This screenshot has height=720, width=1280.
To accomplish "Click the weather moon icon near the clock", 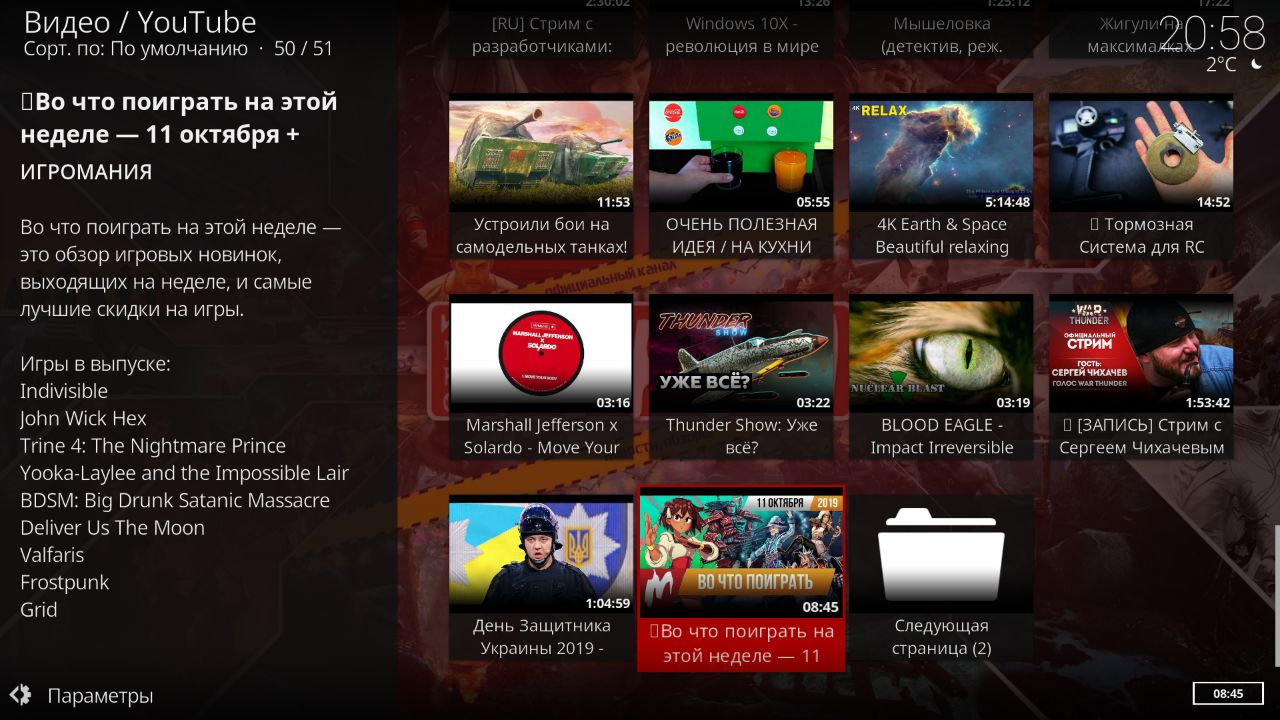I will [1256, 64].
